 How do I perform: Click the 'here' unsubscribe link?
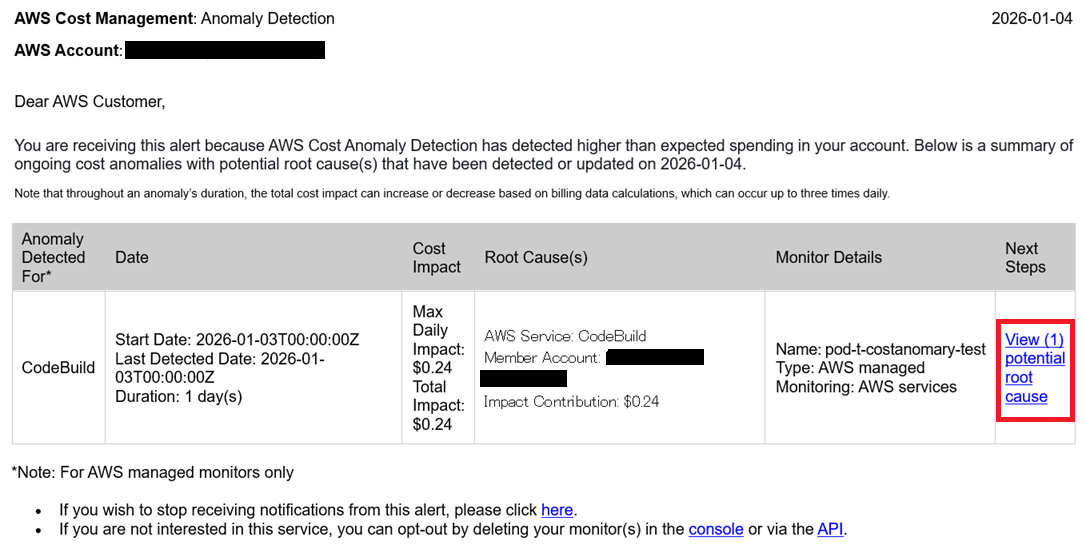click(557, 510)
